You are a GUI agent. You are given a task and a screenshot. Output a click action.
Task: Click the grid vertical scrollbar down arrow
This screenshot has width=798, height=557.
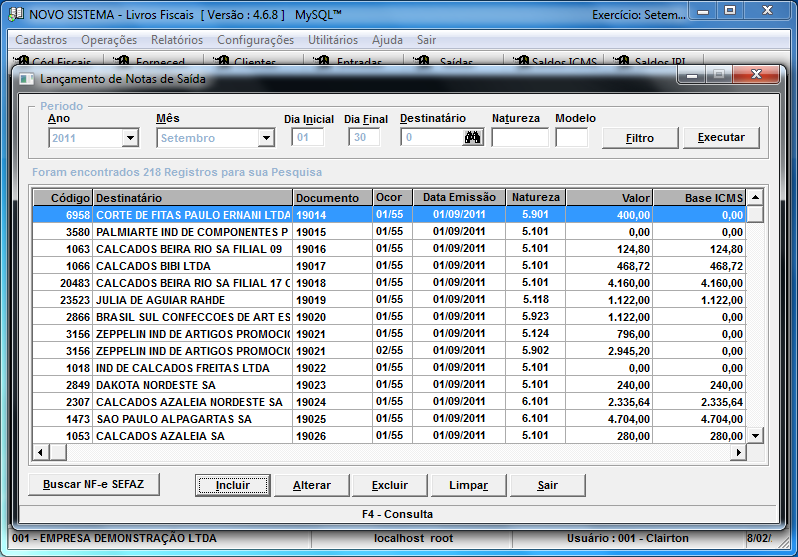pyautogui.click(x=755, y=435)
